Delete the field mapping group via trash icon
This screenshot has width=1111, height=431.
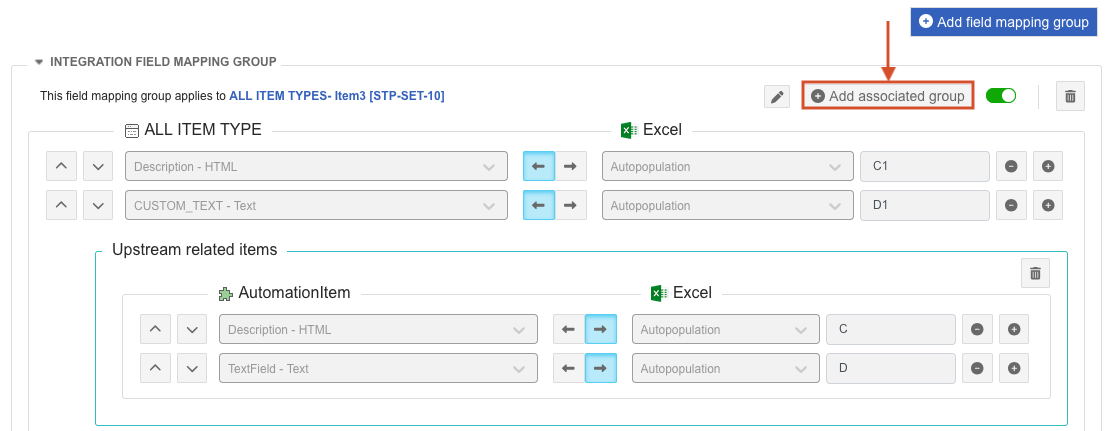coord(1070,96)
